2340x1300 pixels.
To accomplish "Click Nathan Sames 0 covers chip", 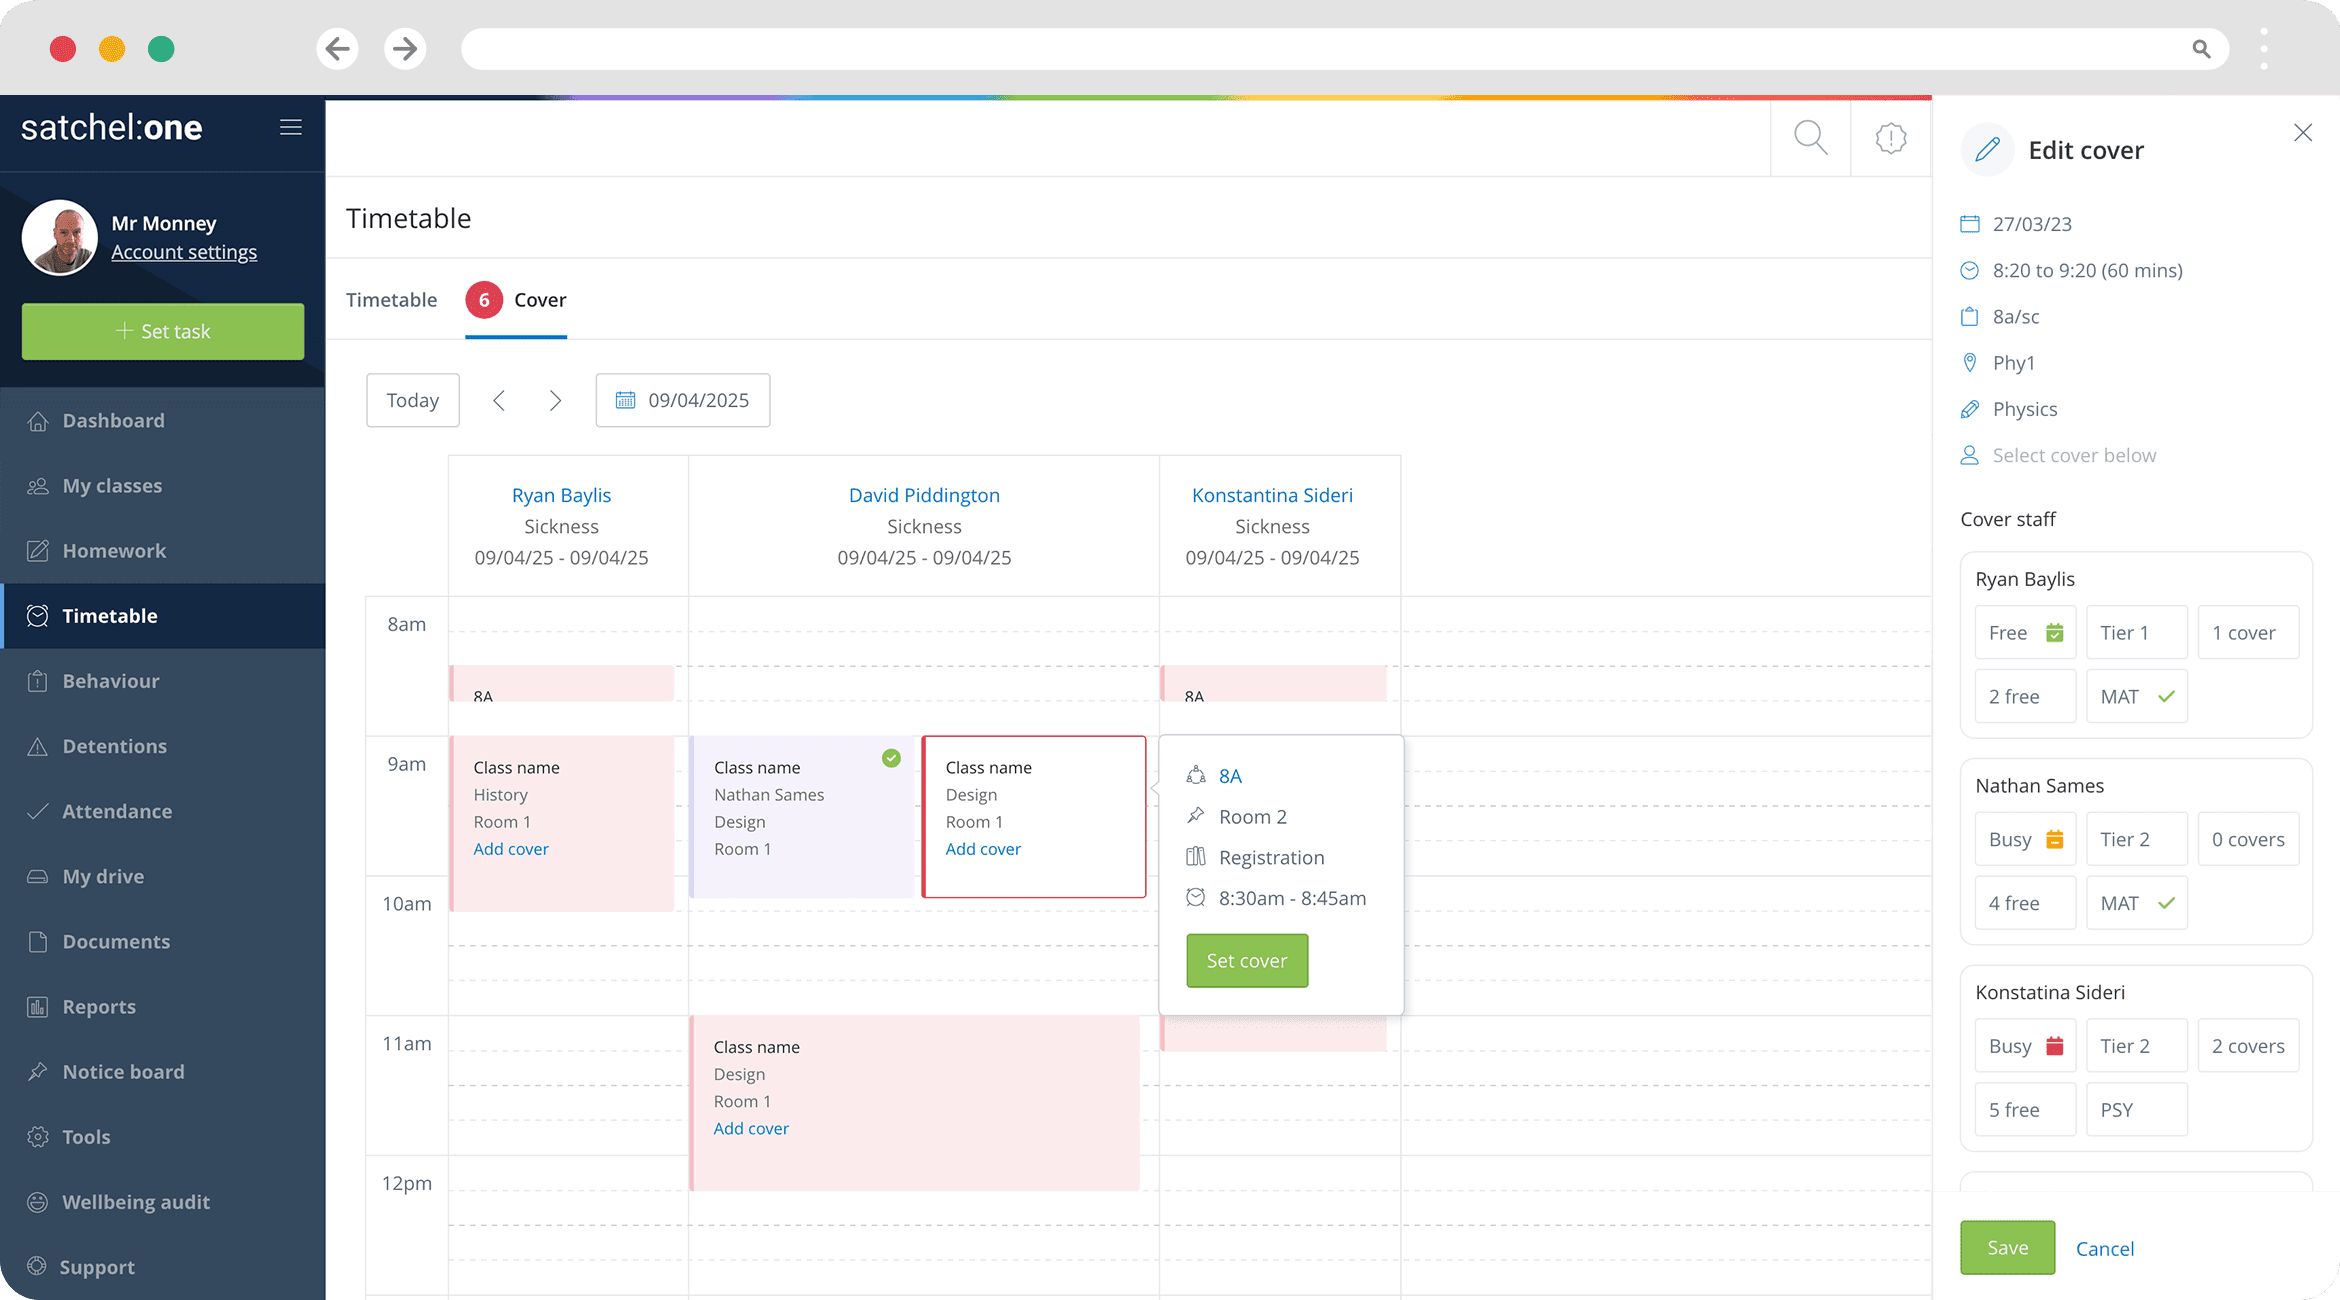I will pyautogui.click(x=2248, y=840).
